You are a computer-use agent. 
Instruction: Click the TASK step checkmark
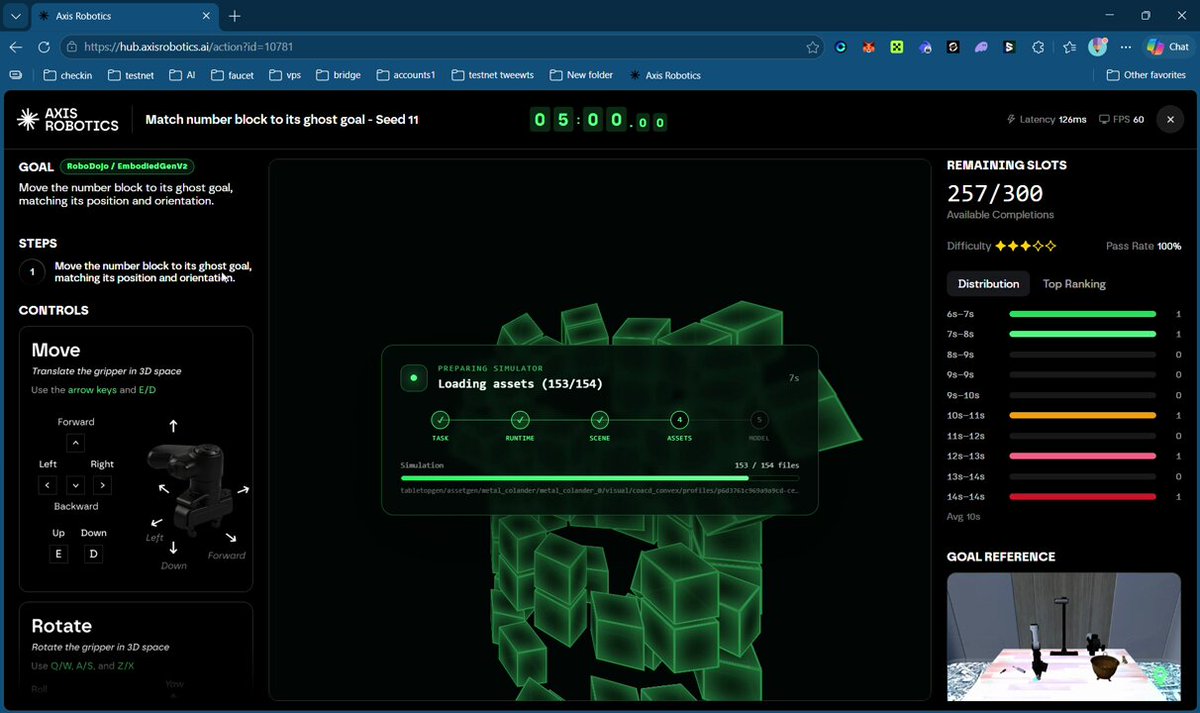(x=441, y=420)
